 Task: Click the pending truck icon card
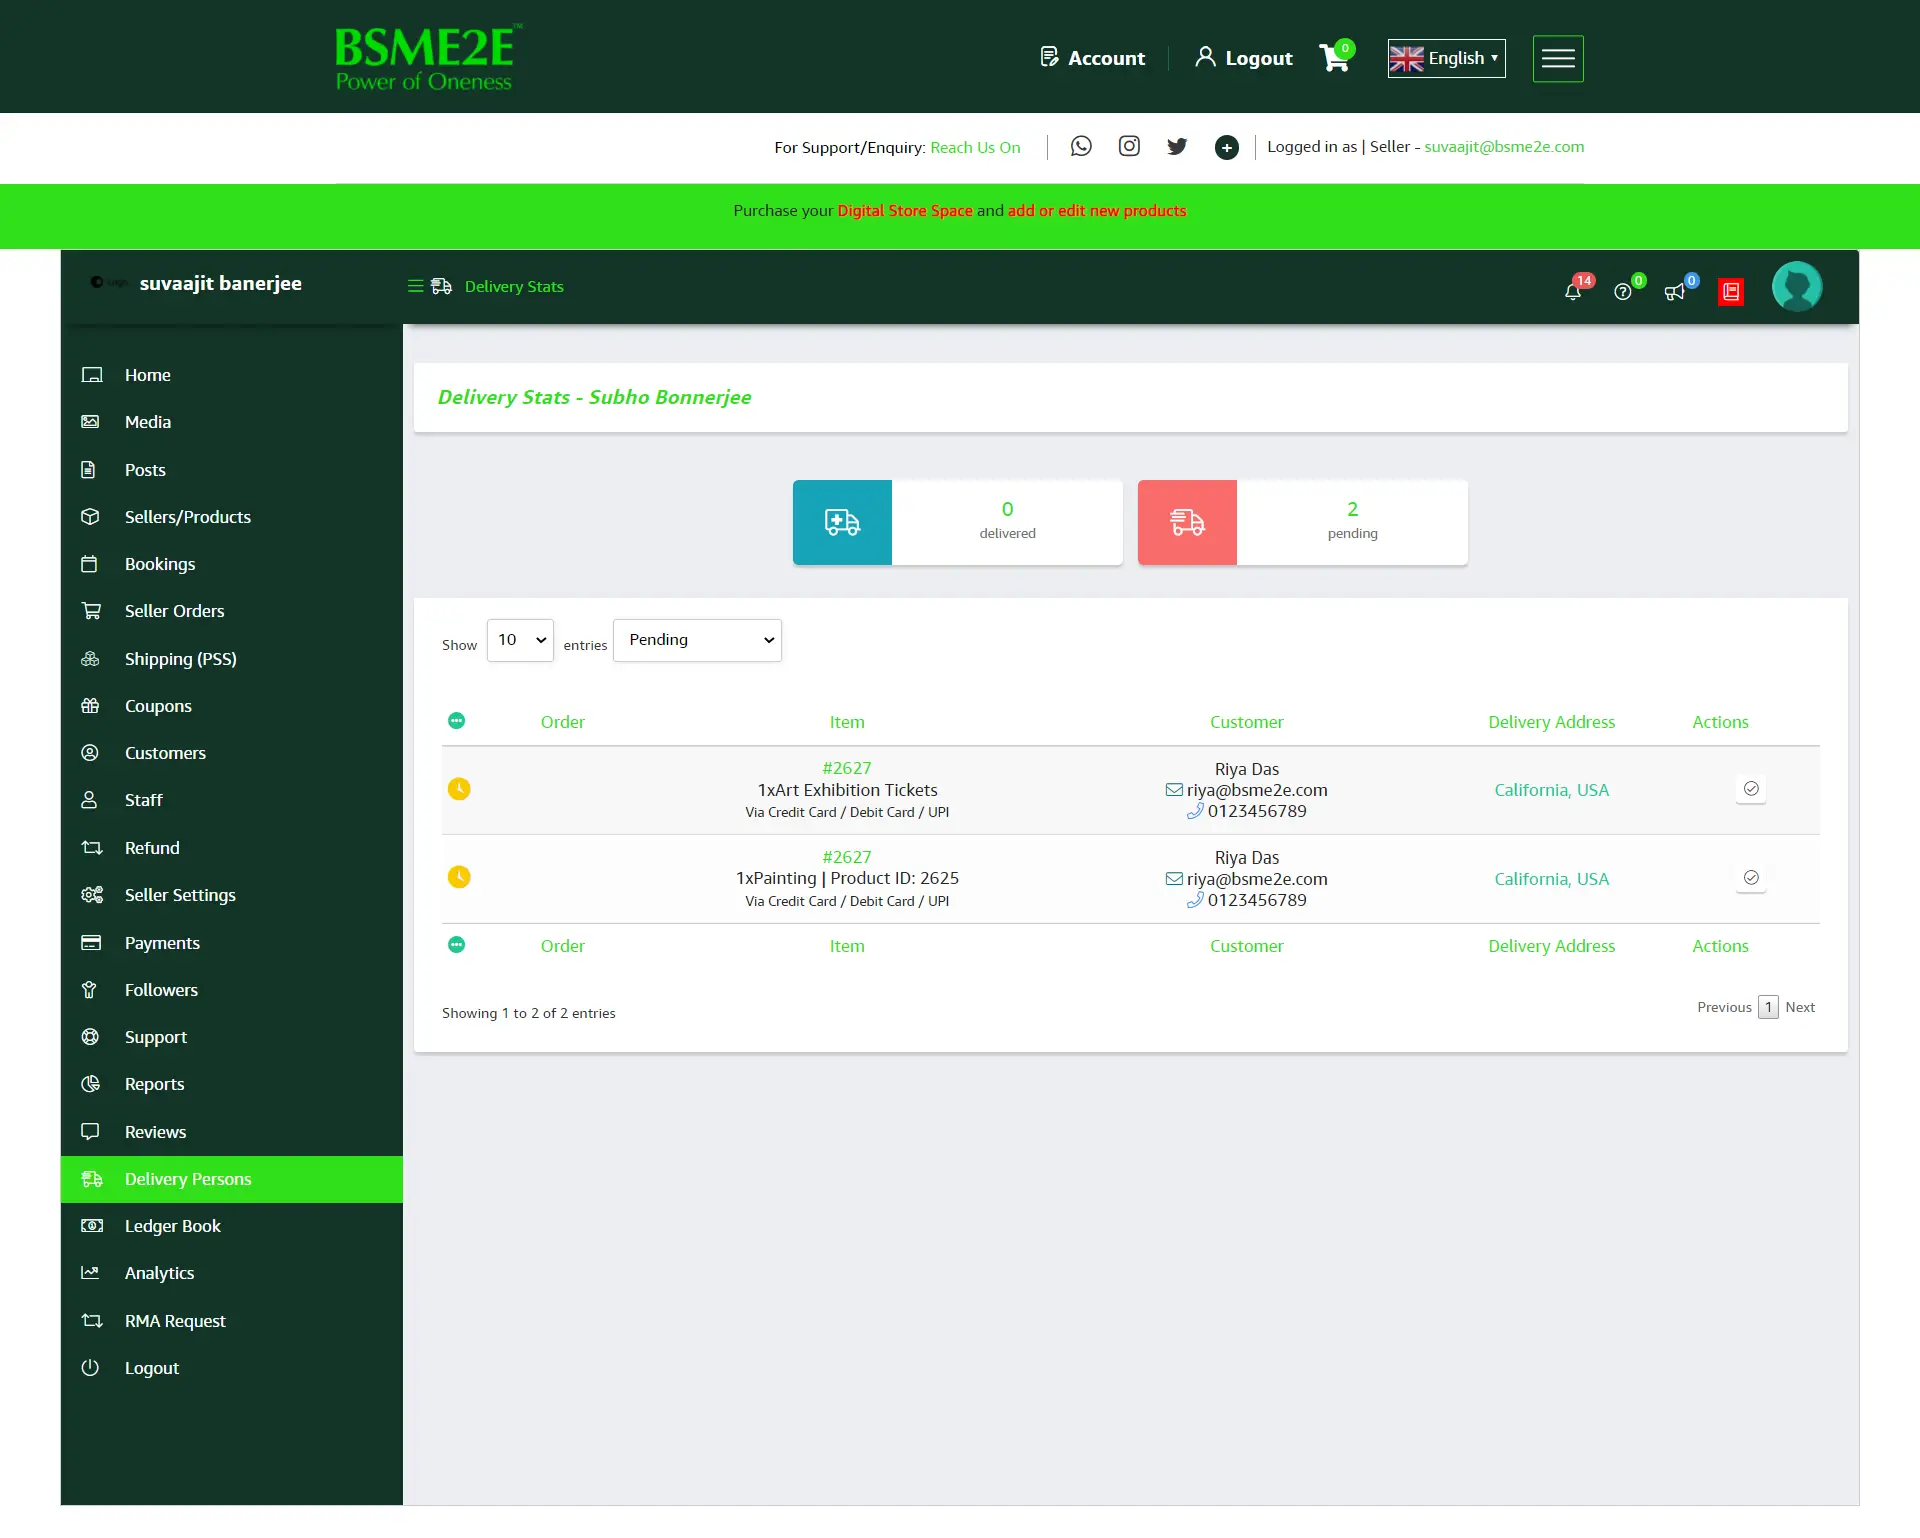click(1187, 523)
